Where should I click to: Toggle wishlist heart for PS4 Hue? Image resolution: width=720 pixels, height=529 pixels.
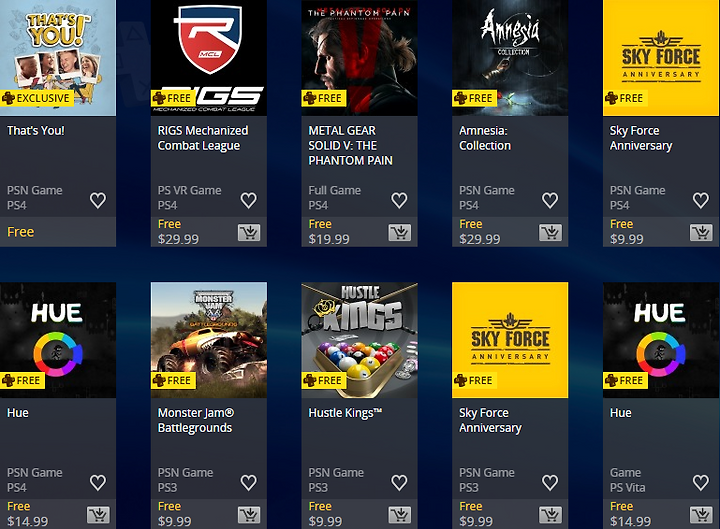98,483
